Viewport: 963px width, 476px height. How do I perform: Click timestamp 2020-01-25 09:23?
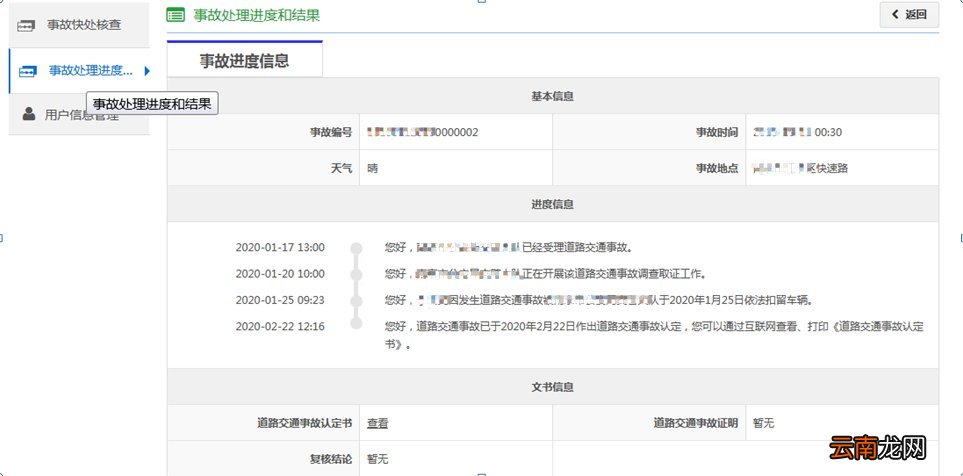pyautogui.click(x=280, y=300)
